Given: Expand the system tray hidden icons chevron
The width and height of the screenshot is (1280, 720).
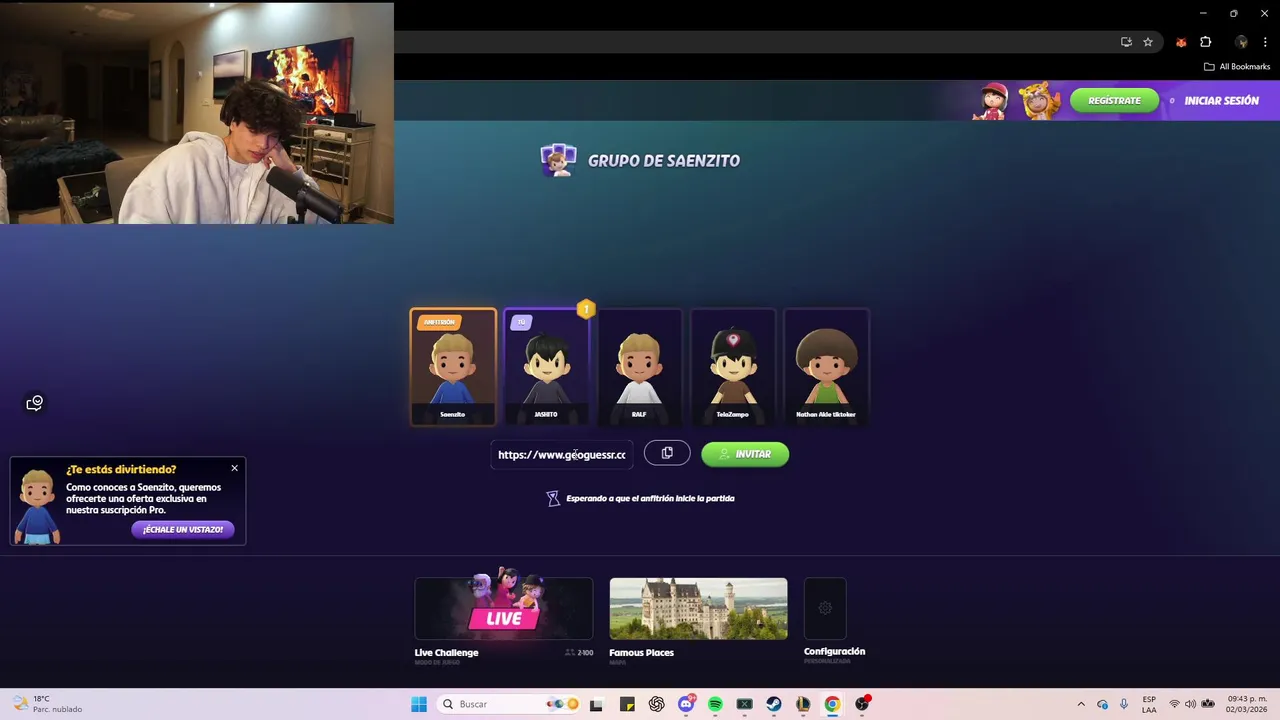Looking at the screenshot, I should [x=1081, y=704].
